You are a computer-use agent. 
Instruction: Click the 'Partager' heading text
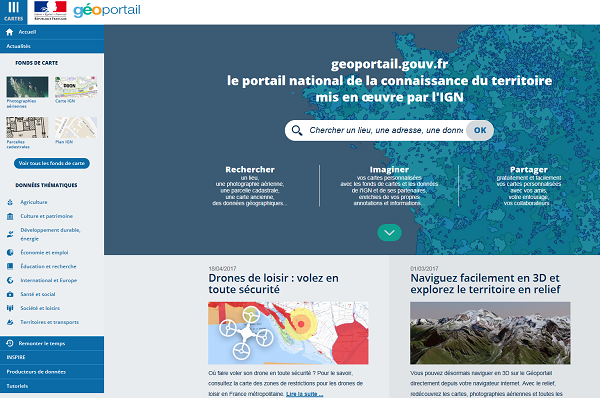[x=529, y=170]
